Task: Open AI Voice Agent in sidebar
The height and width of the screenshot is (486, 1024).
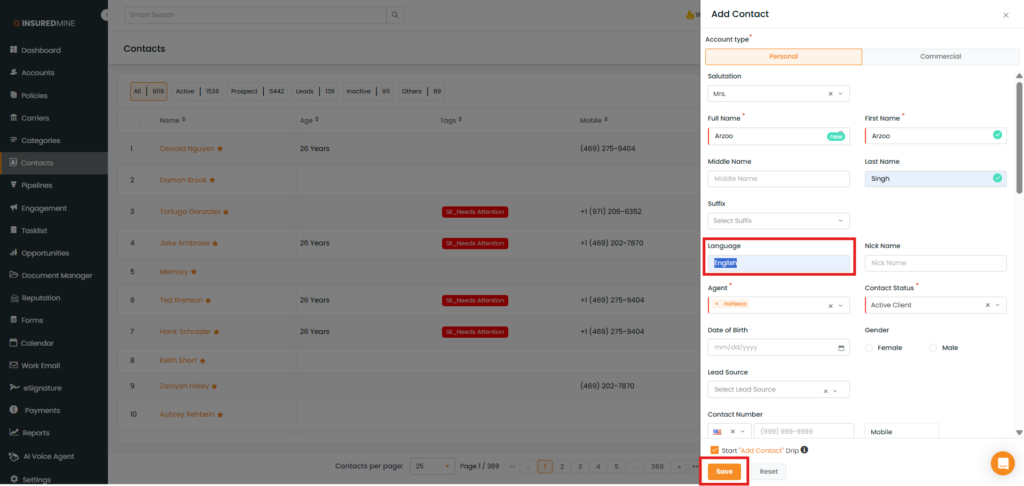Action: tap(47, 456)
